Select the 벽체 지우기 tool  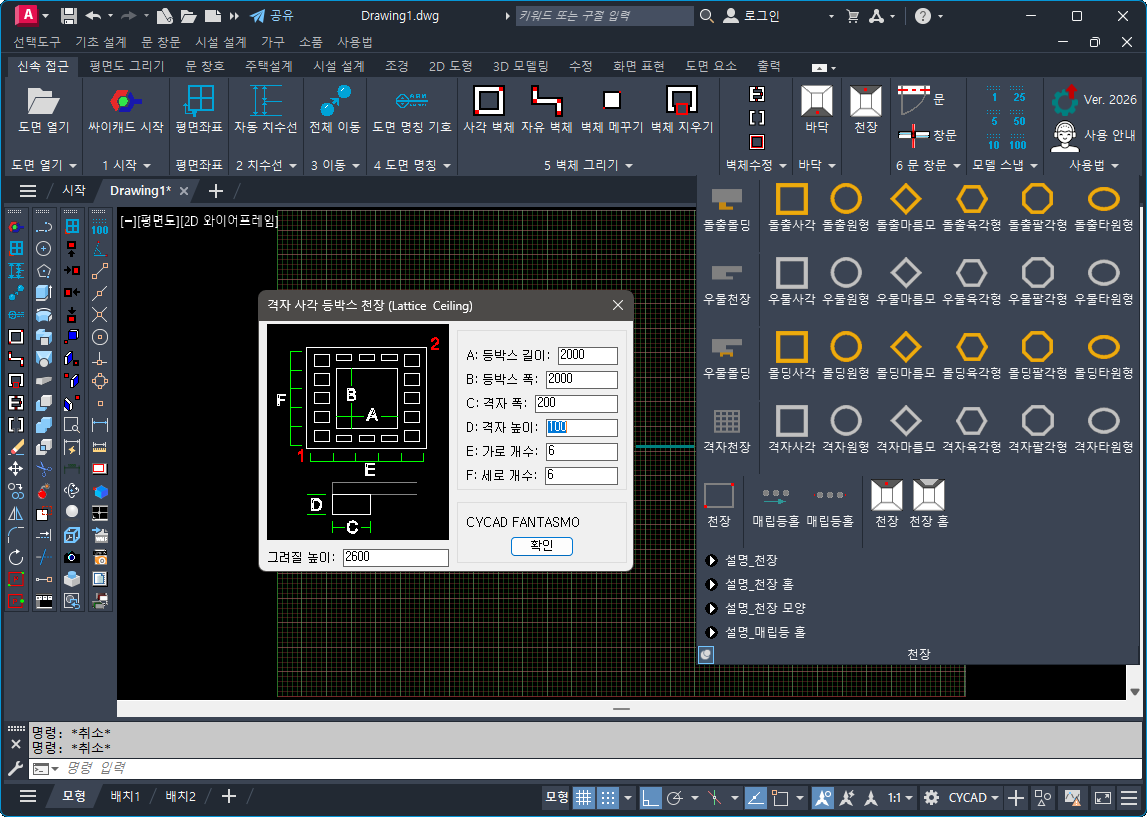tap(681, 101)
